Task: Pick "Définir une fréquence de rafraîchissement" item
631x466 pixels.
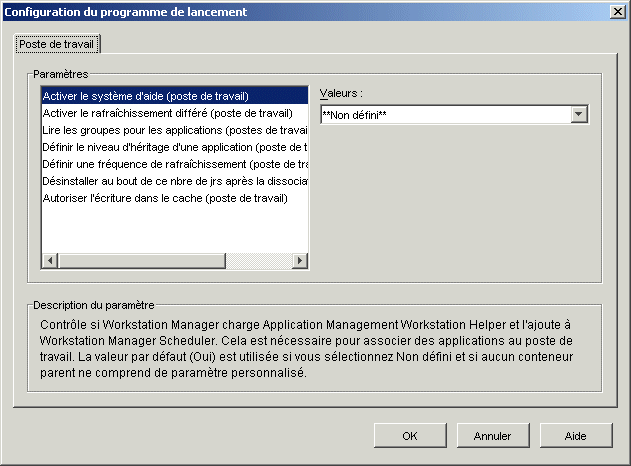Action: (x=174, y=164)
